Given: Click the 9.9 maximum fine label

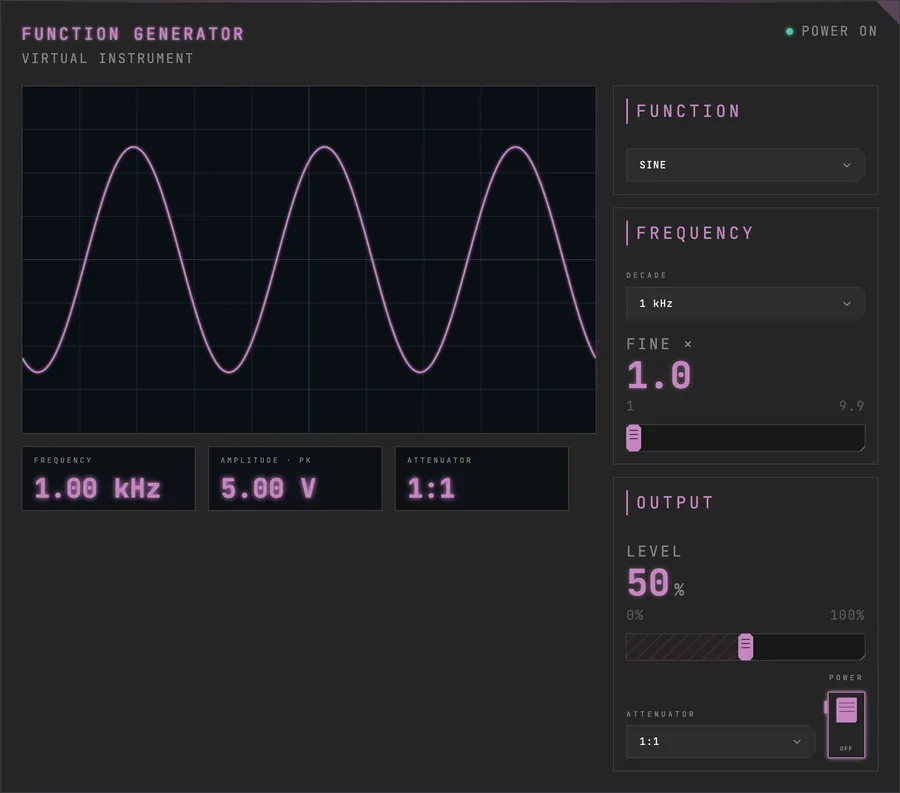Looking at the screenshot, I should [x=851, y=406].
